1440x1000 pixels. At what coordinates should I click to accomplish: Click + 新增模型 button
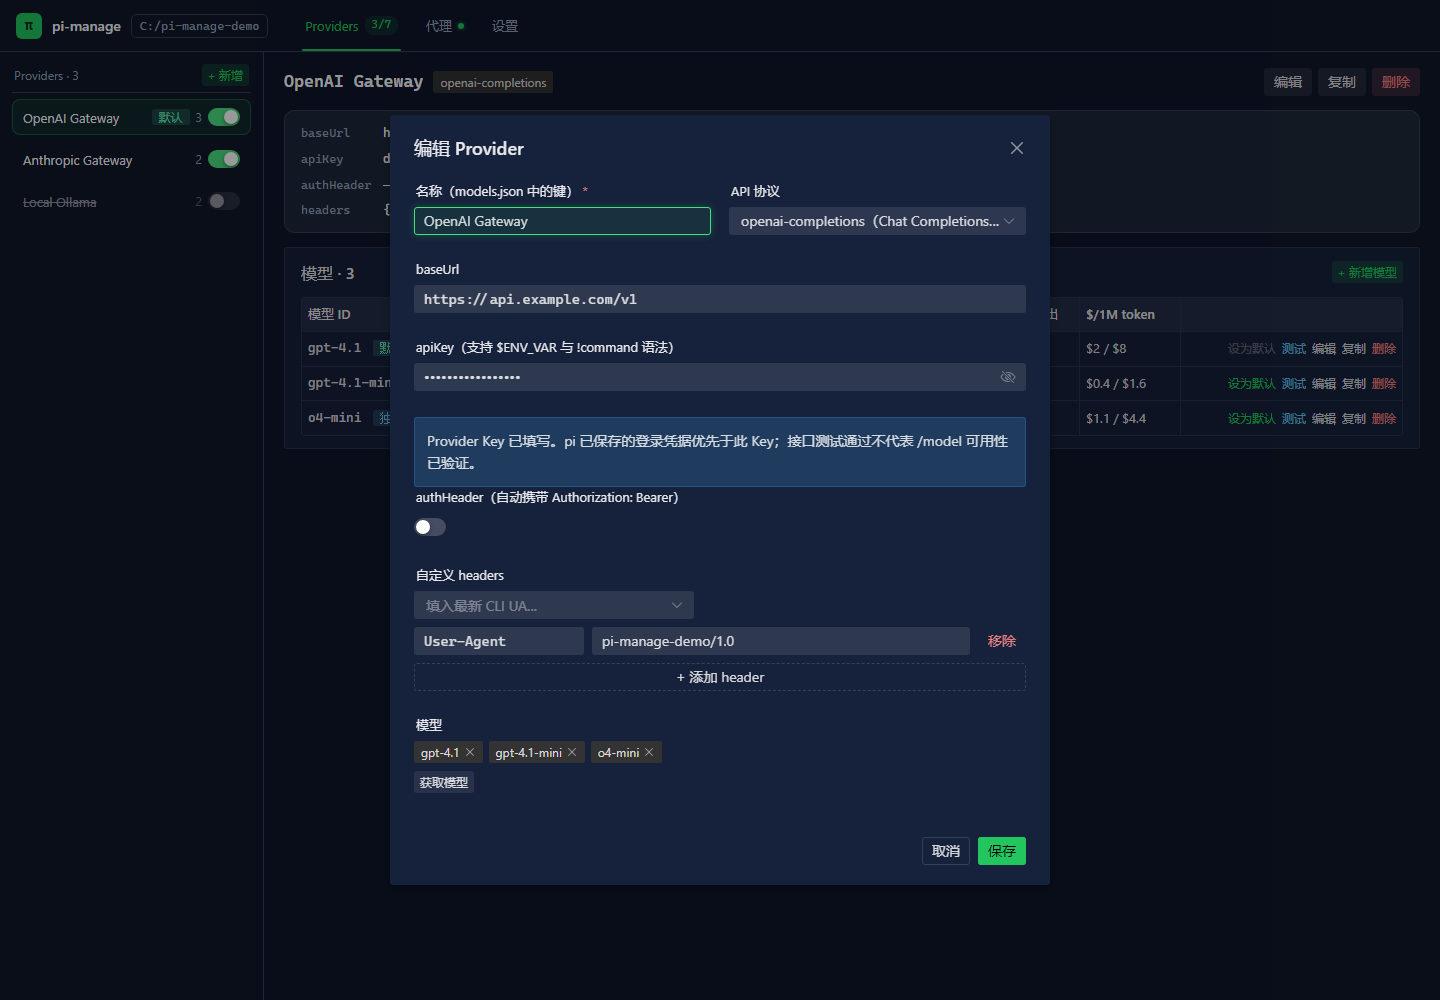1368,272
